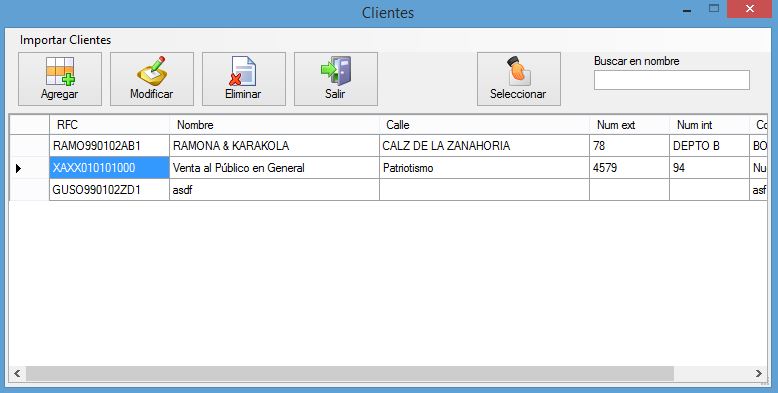Click the horizontal scrollbar right arrow
778x393 pixels.
759,374
